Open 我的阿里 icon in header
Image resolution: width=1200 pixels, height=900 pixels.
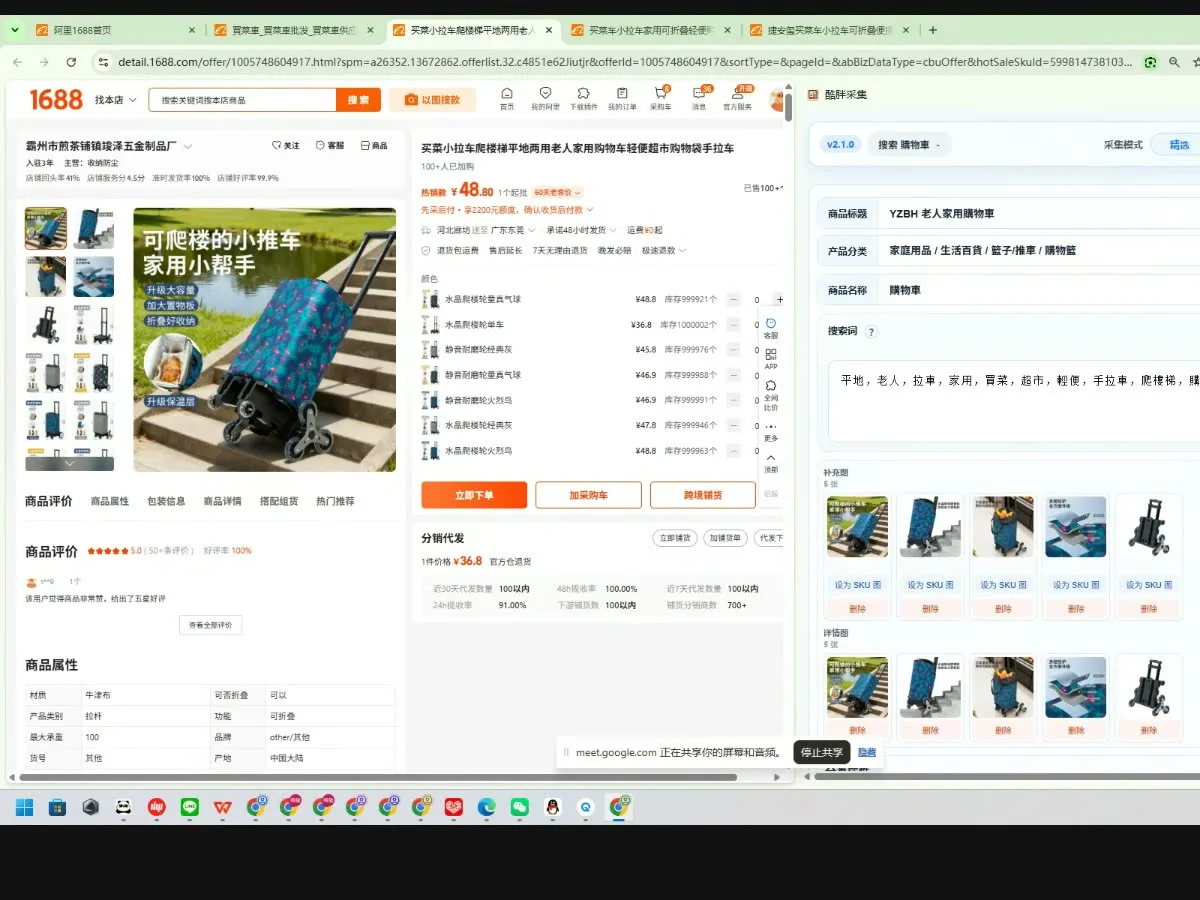545,98
